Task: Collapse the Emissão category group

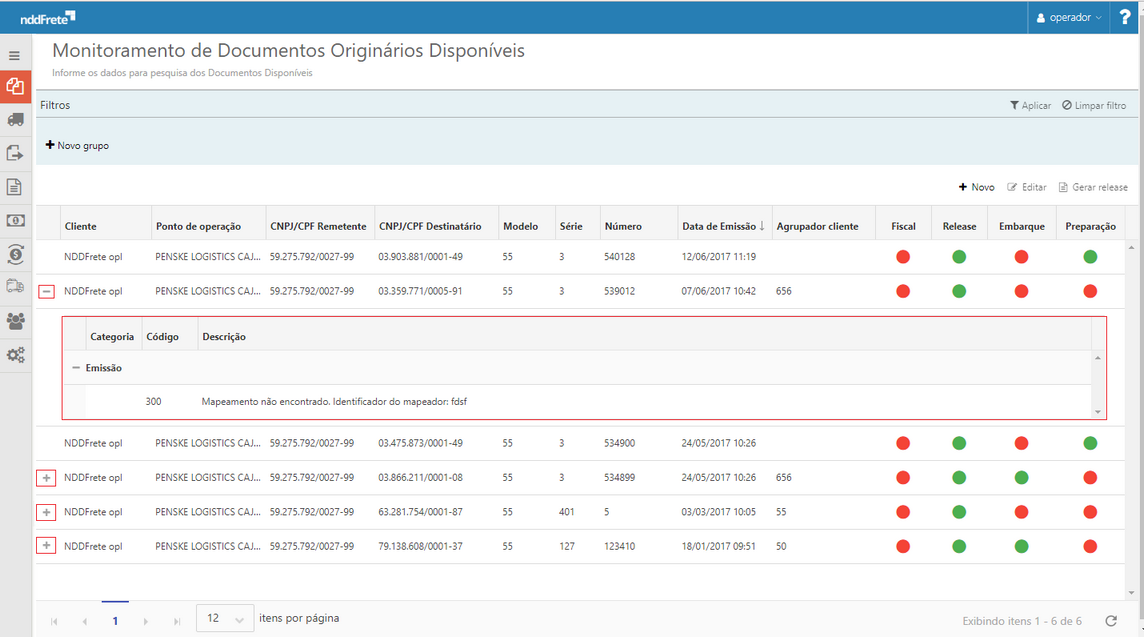Action: point(76,368)
